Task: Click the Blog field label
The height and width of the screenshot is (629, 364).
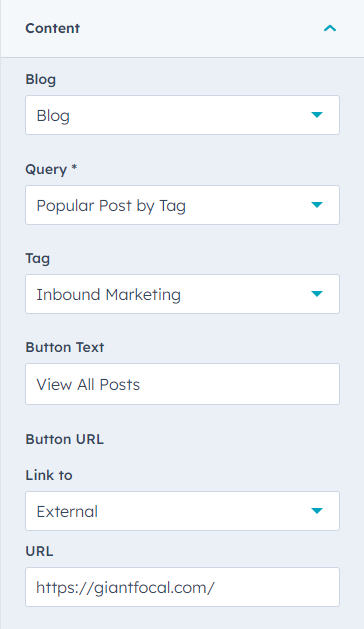Action: [41, 79]
